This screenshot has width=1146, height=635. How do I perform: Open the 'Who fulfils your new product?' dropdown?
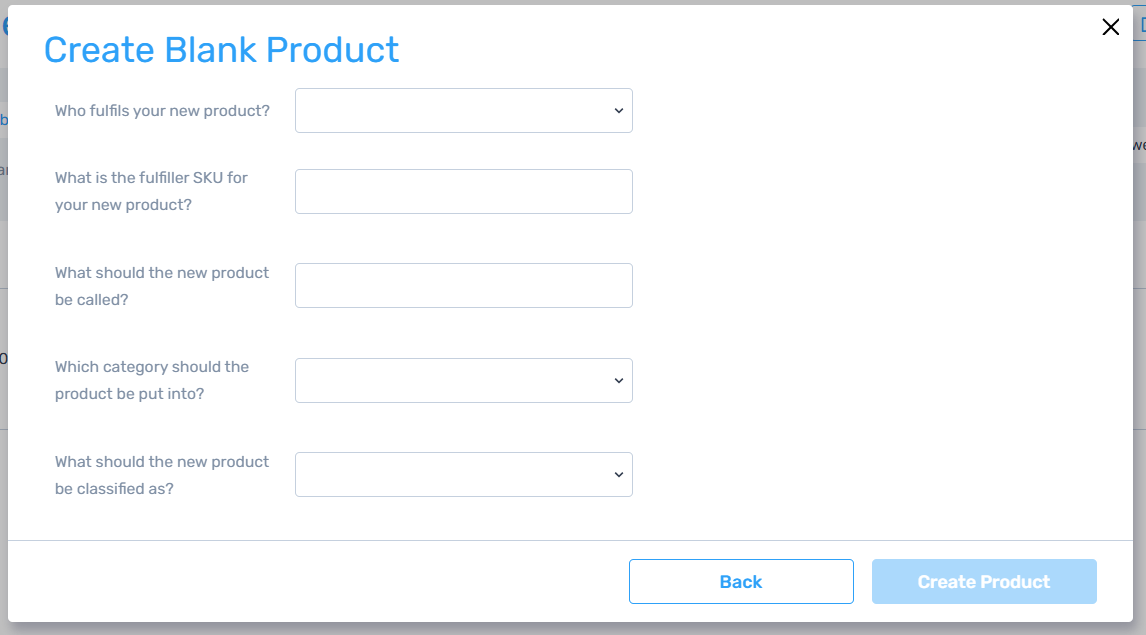tap(463, 111)
